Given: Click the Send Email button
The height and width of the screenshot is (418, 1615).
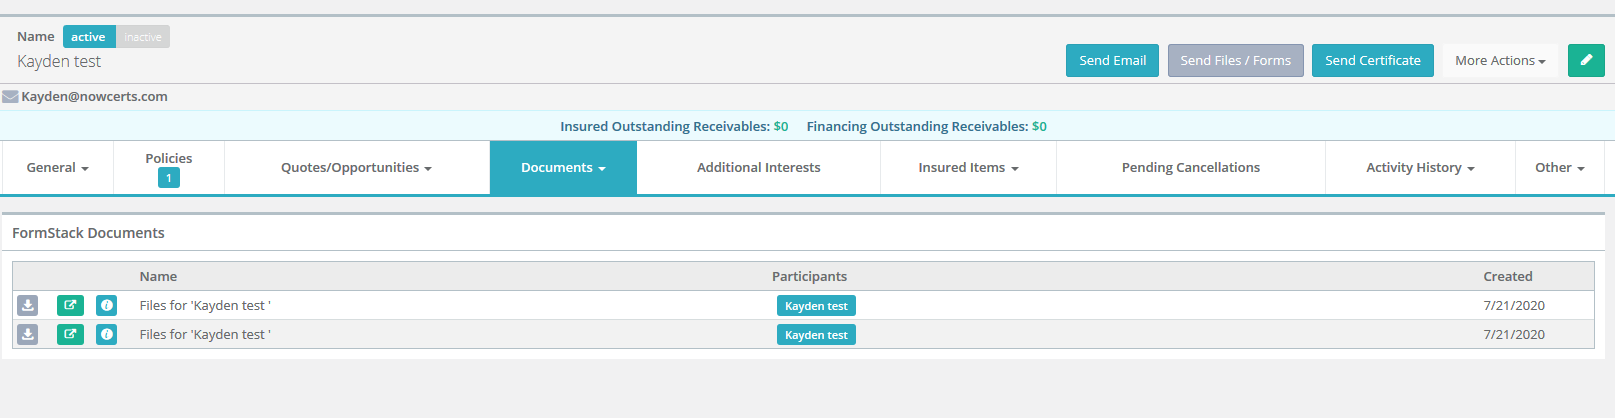Looking at the screenshot, I should (x=1112, y=60).
